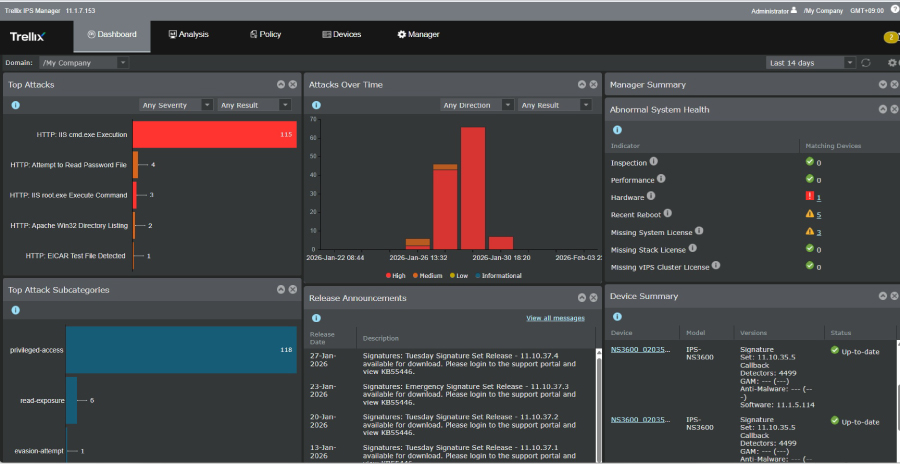Image resolution: width=900 pixels, height=464 pixels.
Task: Open info icon in Attacks Over Time panel
Action: point(316,105)
